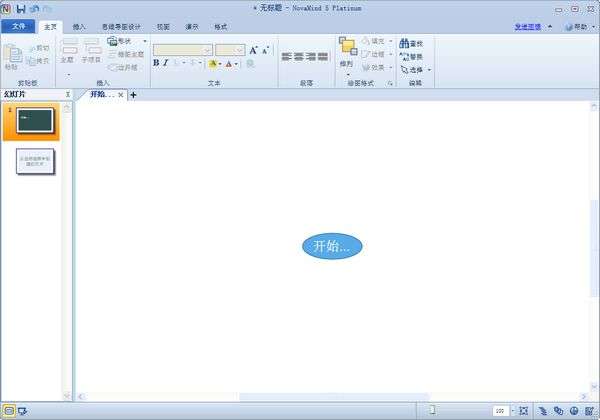The image size is (600, 420).
Task: Open the font size combo box
Action: click(230, 50)
